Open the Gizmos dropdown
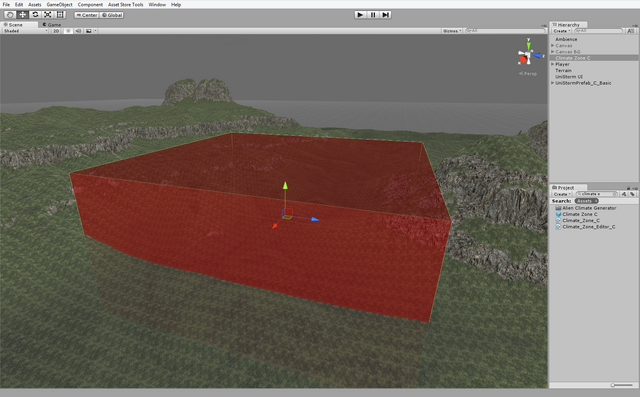The height and width of the screenshot is (397, 640). click(452, 31)
